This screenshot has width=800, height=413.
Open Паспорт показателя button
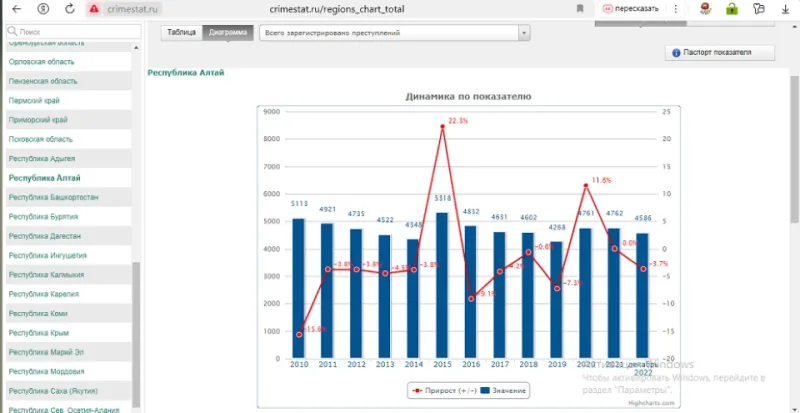[x=719, y=53]
